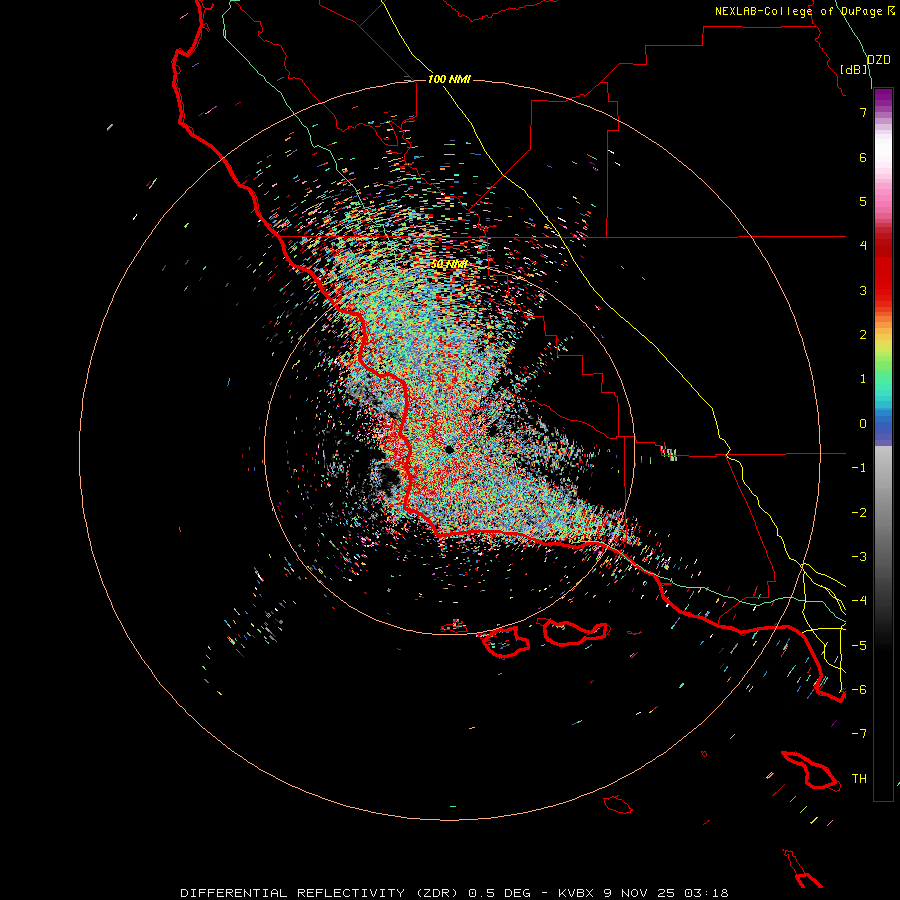This screenshot has width=900, height=900.
Task: Click the [dB] unit label
Action: [x=854, y=69]
